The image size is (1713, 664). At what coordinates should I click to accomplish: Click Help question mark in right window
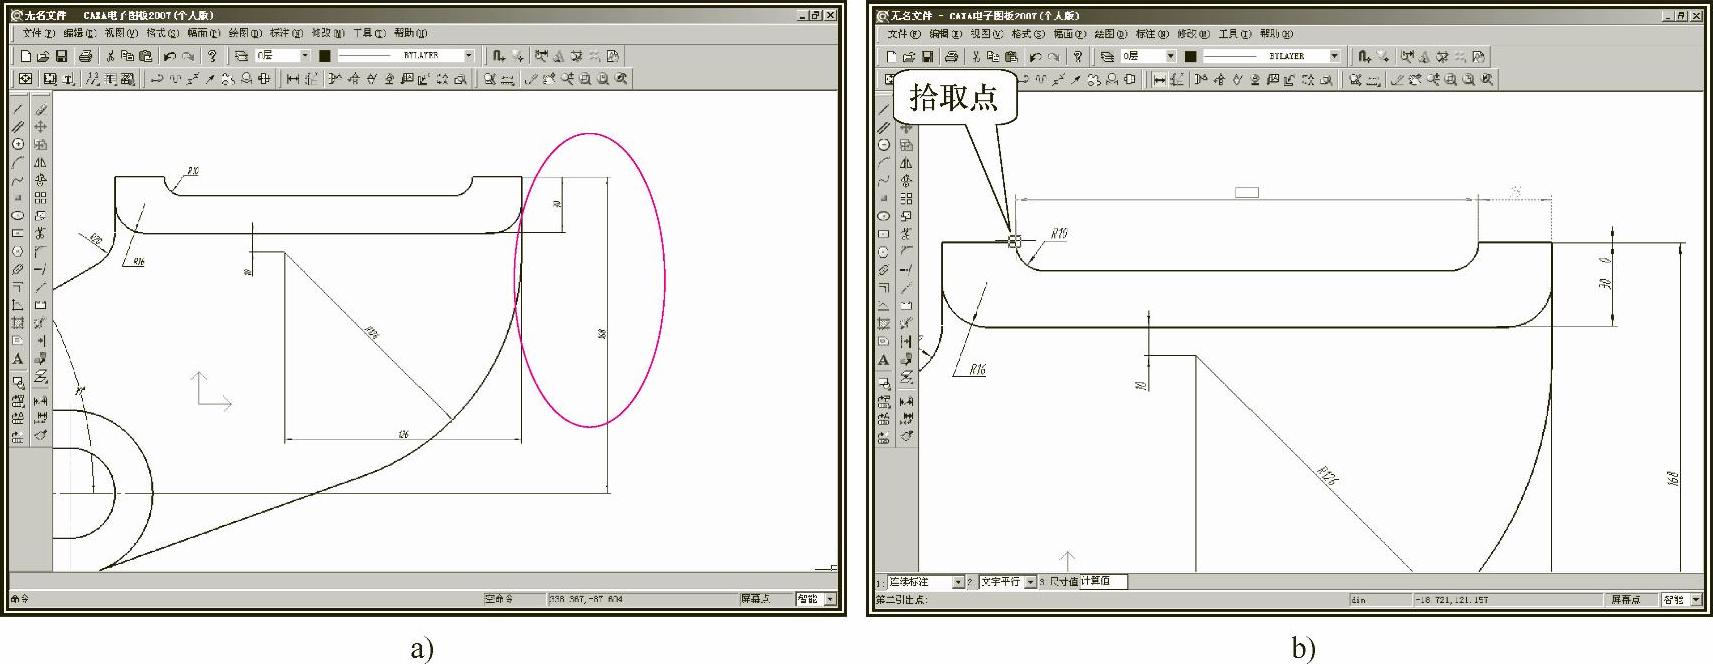pos(1078,56)
